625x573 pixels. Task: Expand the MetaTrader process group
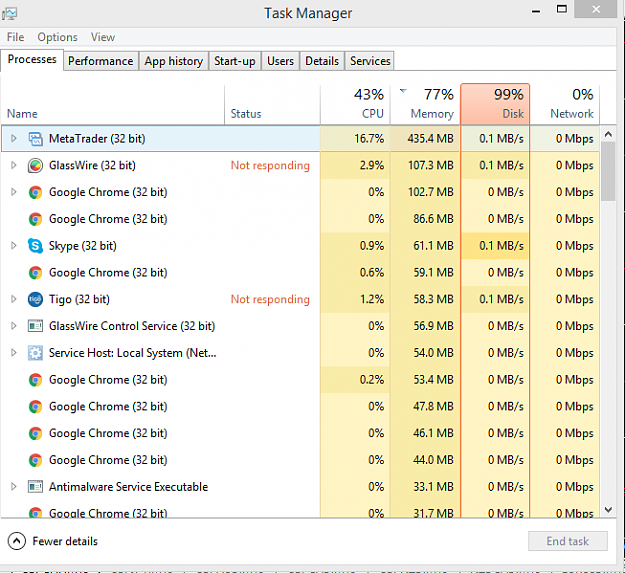pyautogui.click(x=14, y=139)
